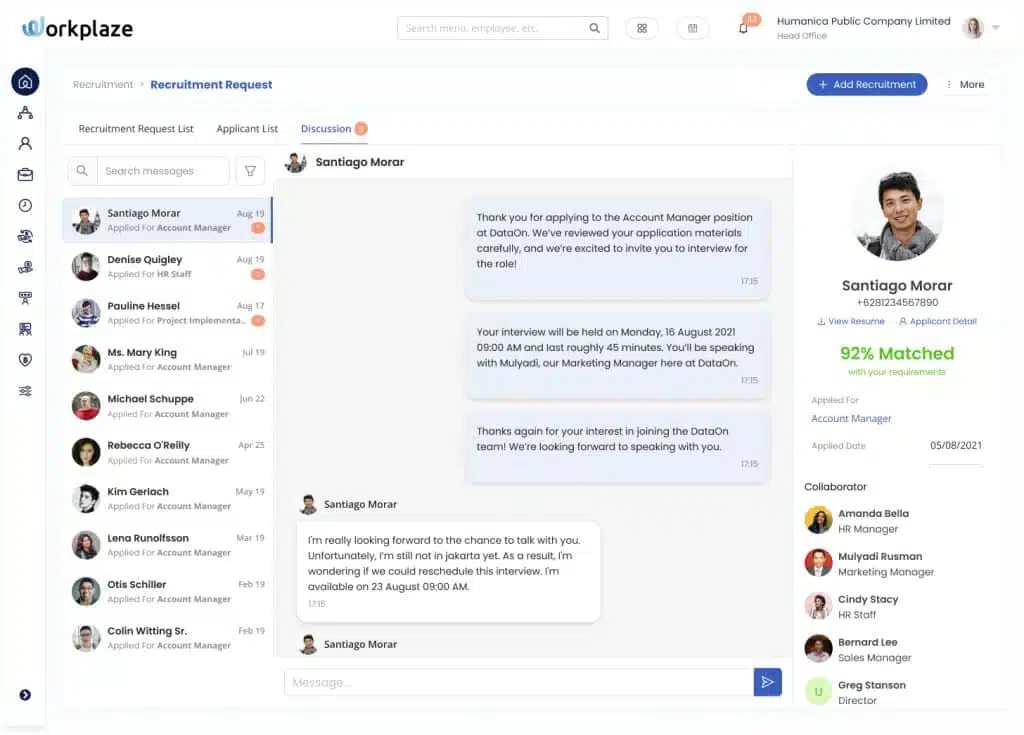Select collaborator Bernard Lee
Viewport: 1024px width, 735px height.
pyautogui.click(x=858, y=650)
